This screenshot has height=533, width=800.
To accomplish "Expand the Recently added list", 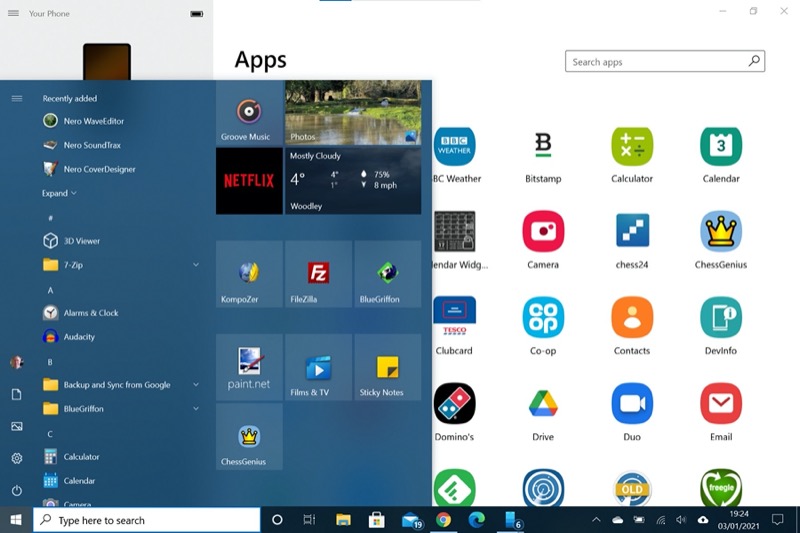I will point(59,193).
